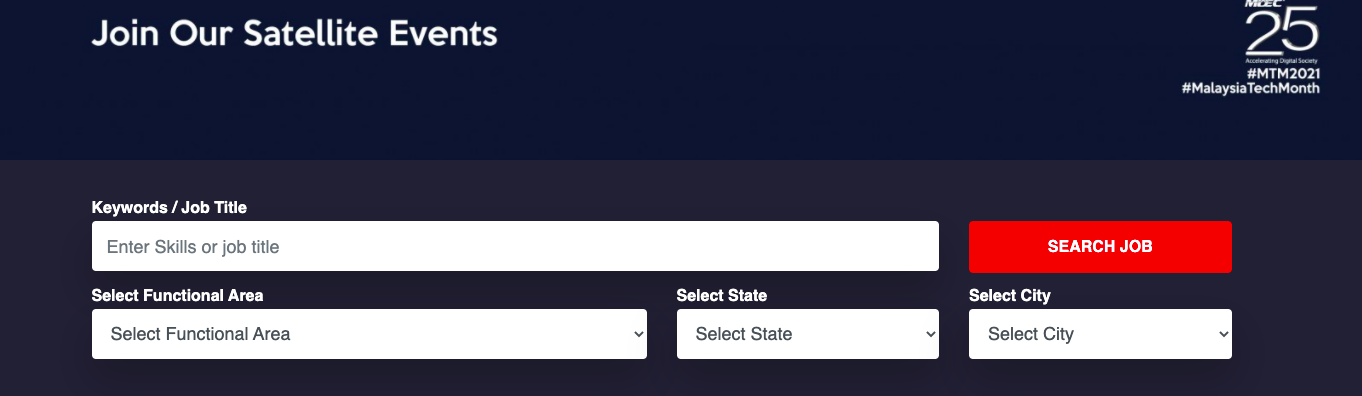1362x396 pixels.
Task: Click the large 25 numeral in the logo
Action: [x=1282, y=32]
